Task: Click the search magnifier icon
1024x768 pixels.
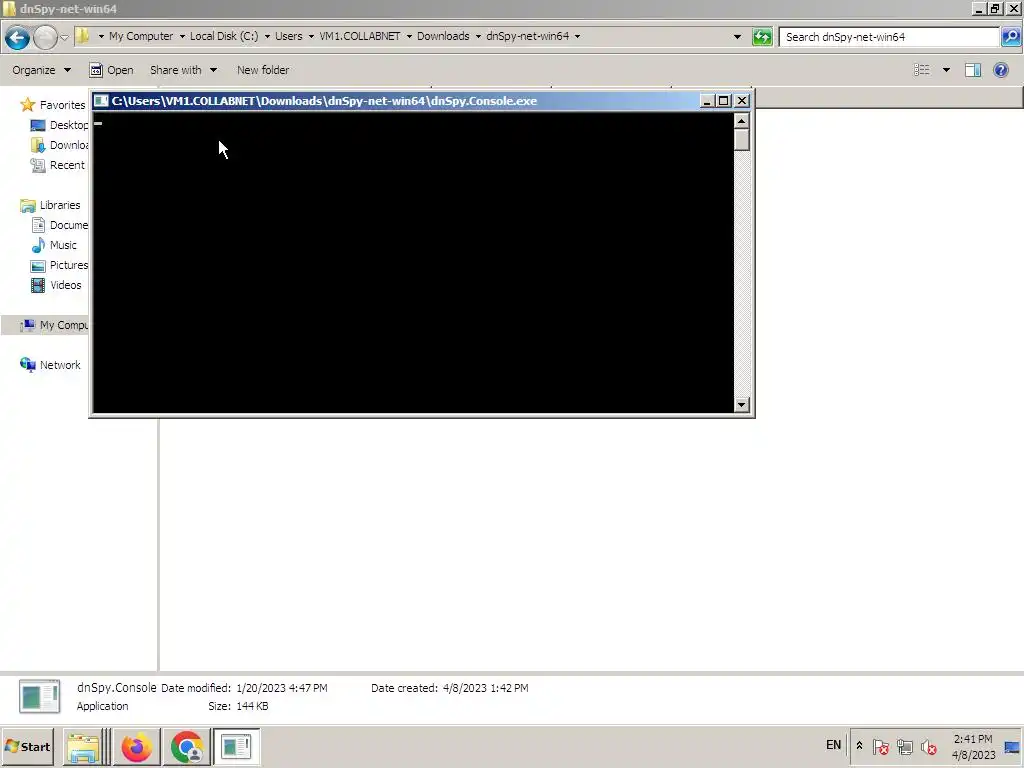Action: [x=1010, y=37]
